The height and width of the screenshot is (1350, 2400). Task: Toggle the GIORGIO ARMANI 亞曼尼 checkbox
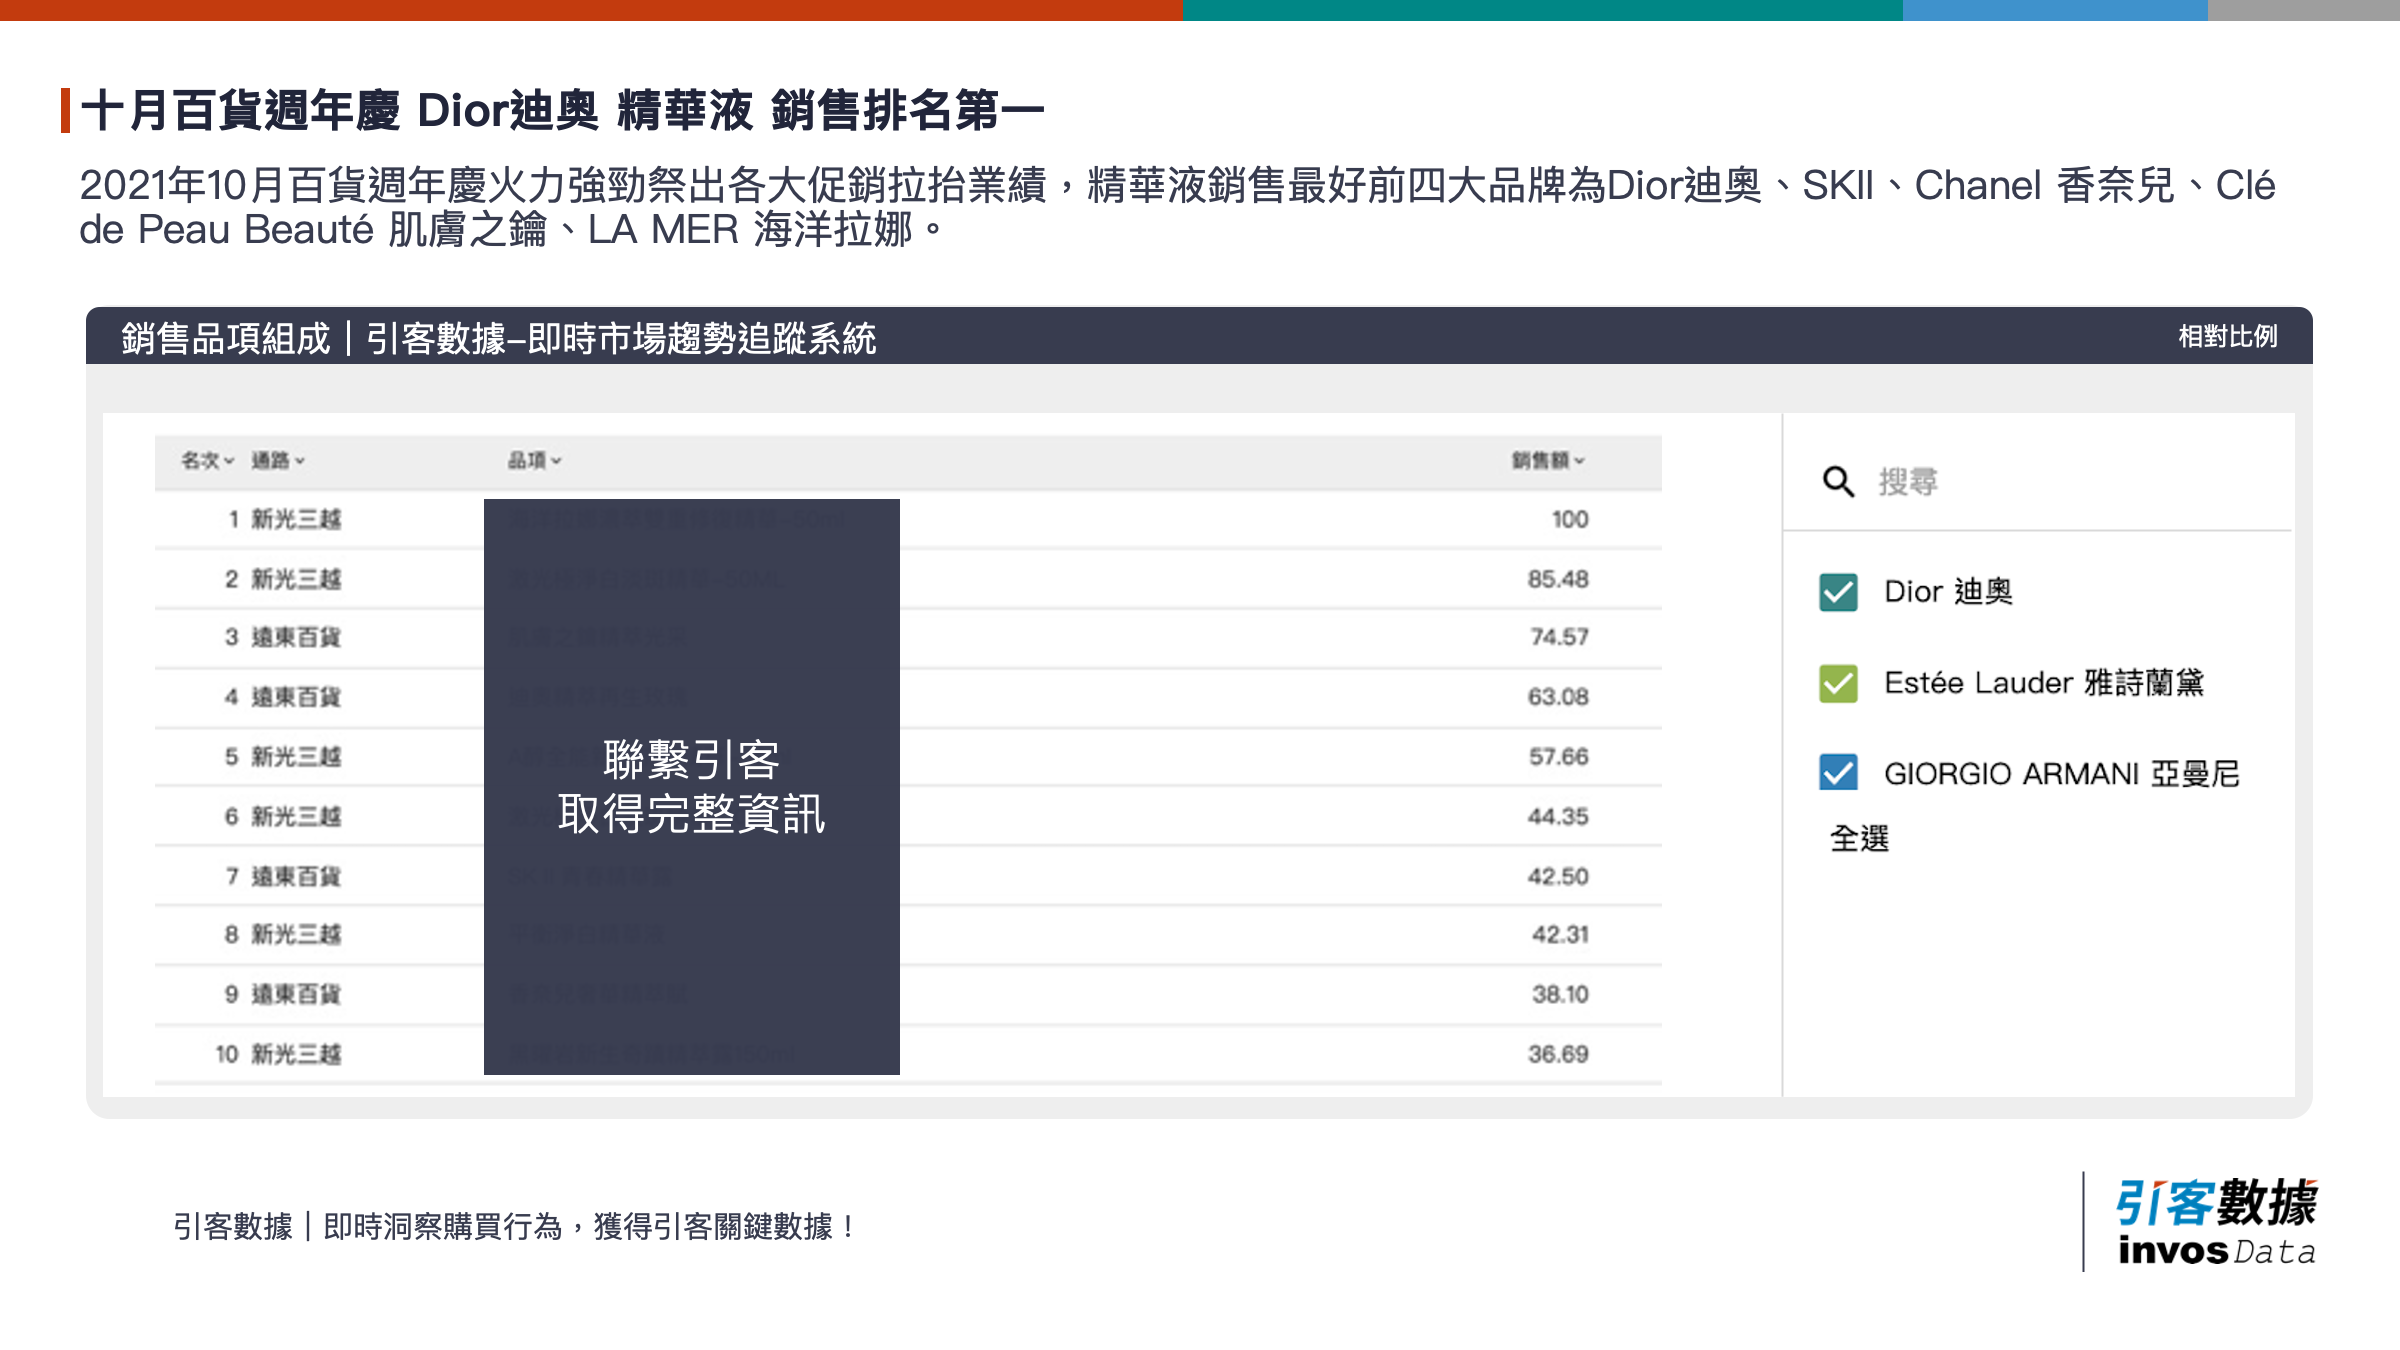pos(1838,773)
